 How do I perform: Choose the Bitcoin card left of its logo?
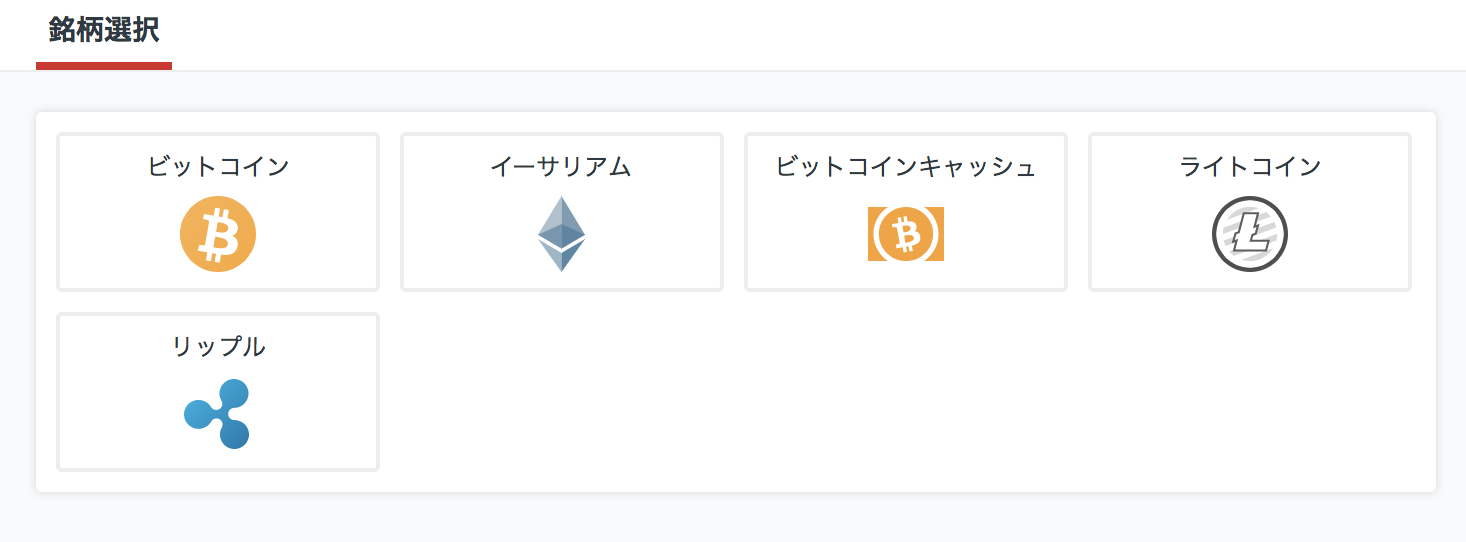(118, 234)
